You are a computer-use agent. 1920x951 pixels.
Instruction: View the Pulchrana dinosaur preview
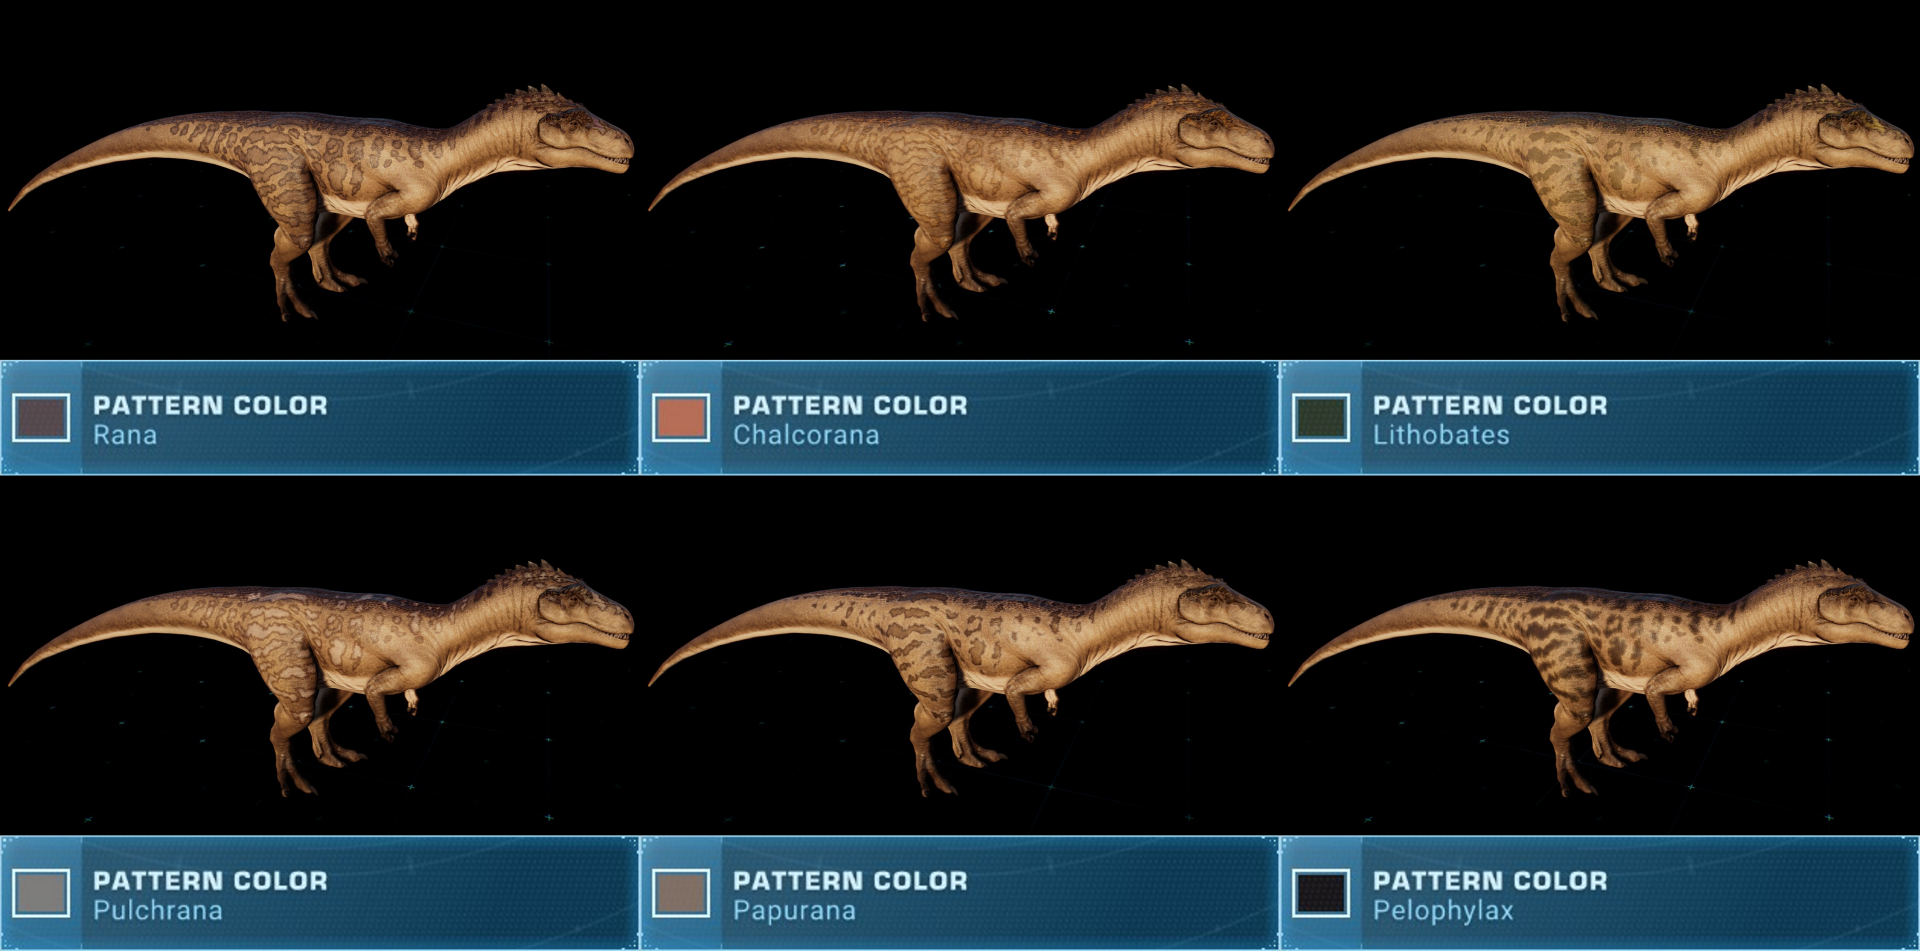coord(320,677)
